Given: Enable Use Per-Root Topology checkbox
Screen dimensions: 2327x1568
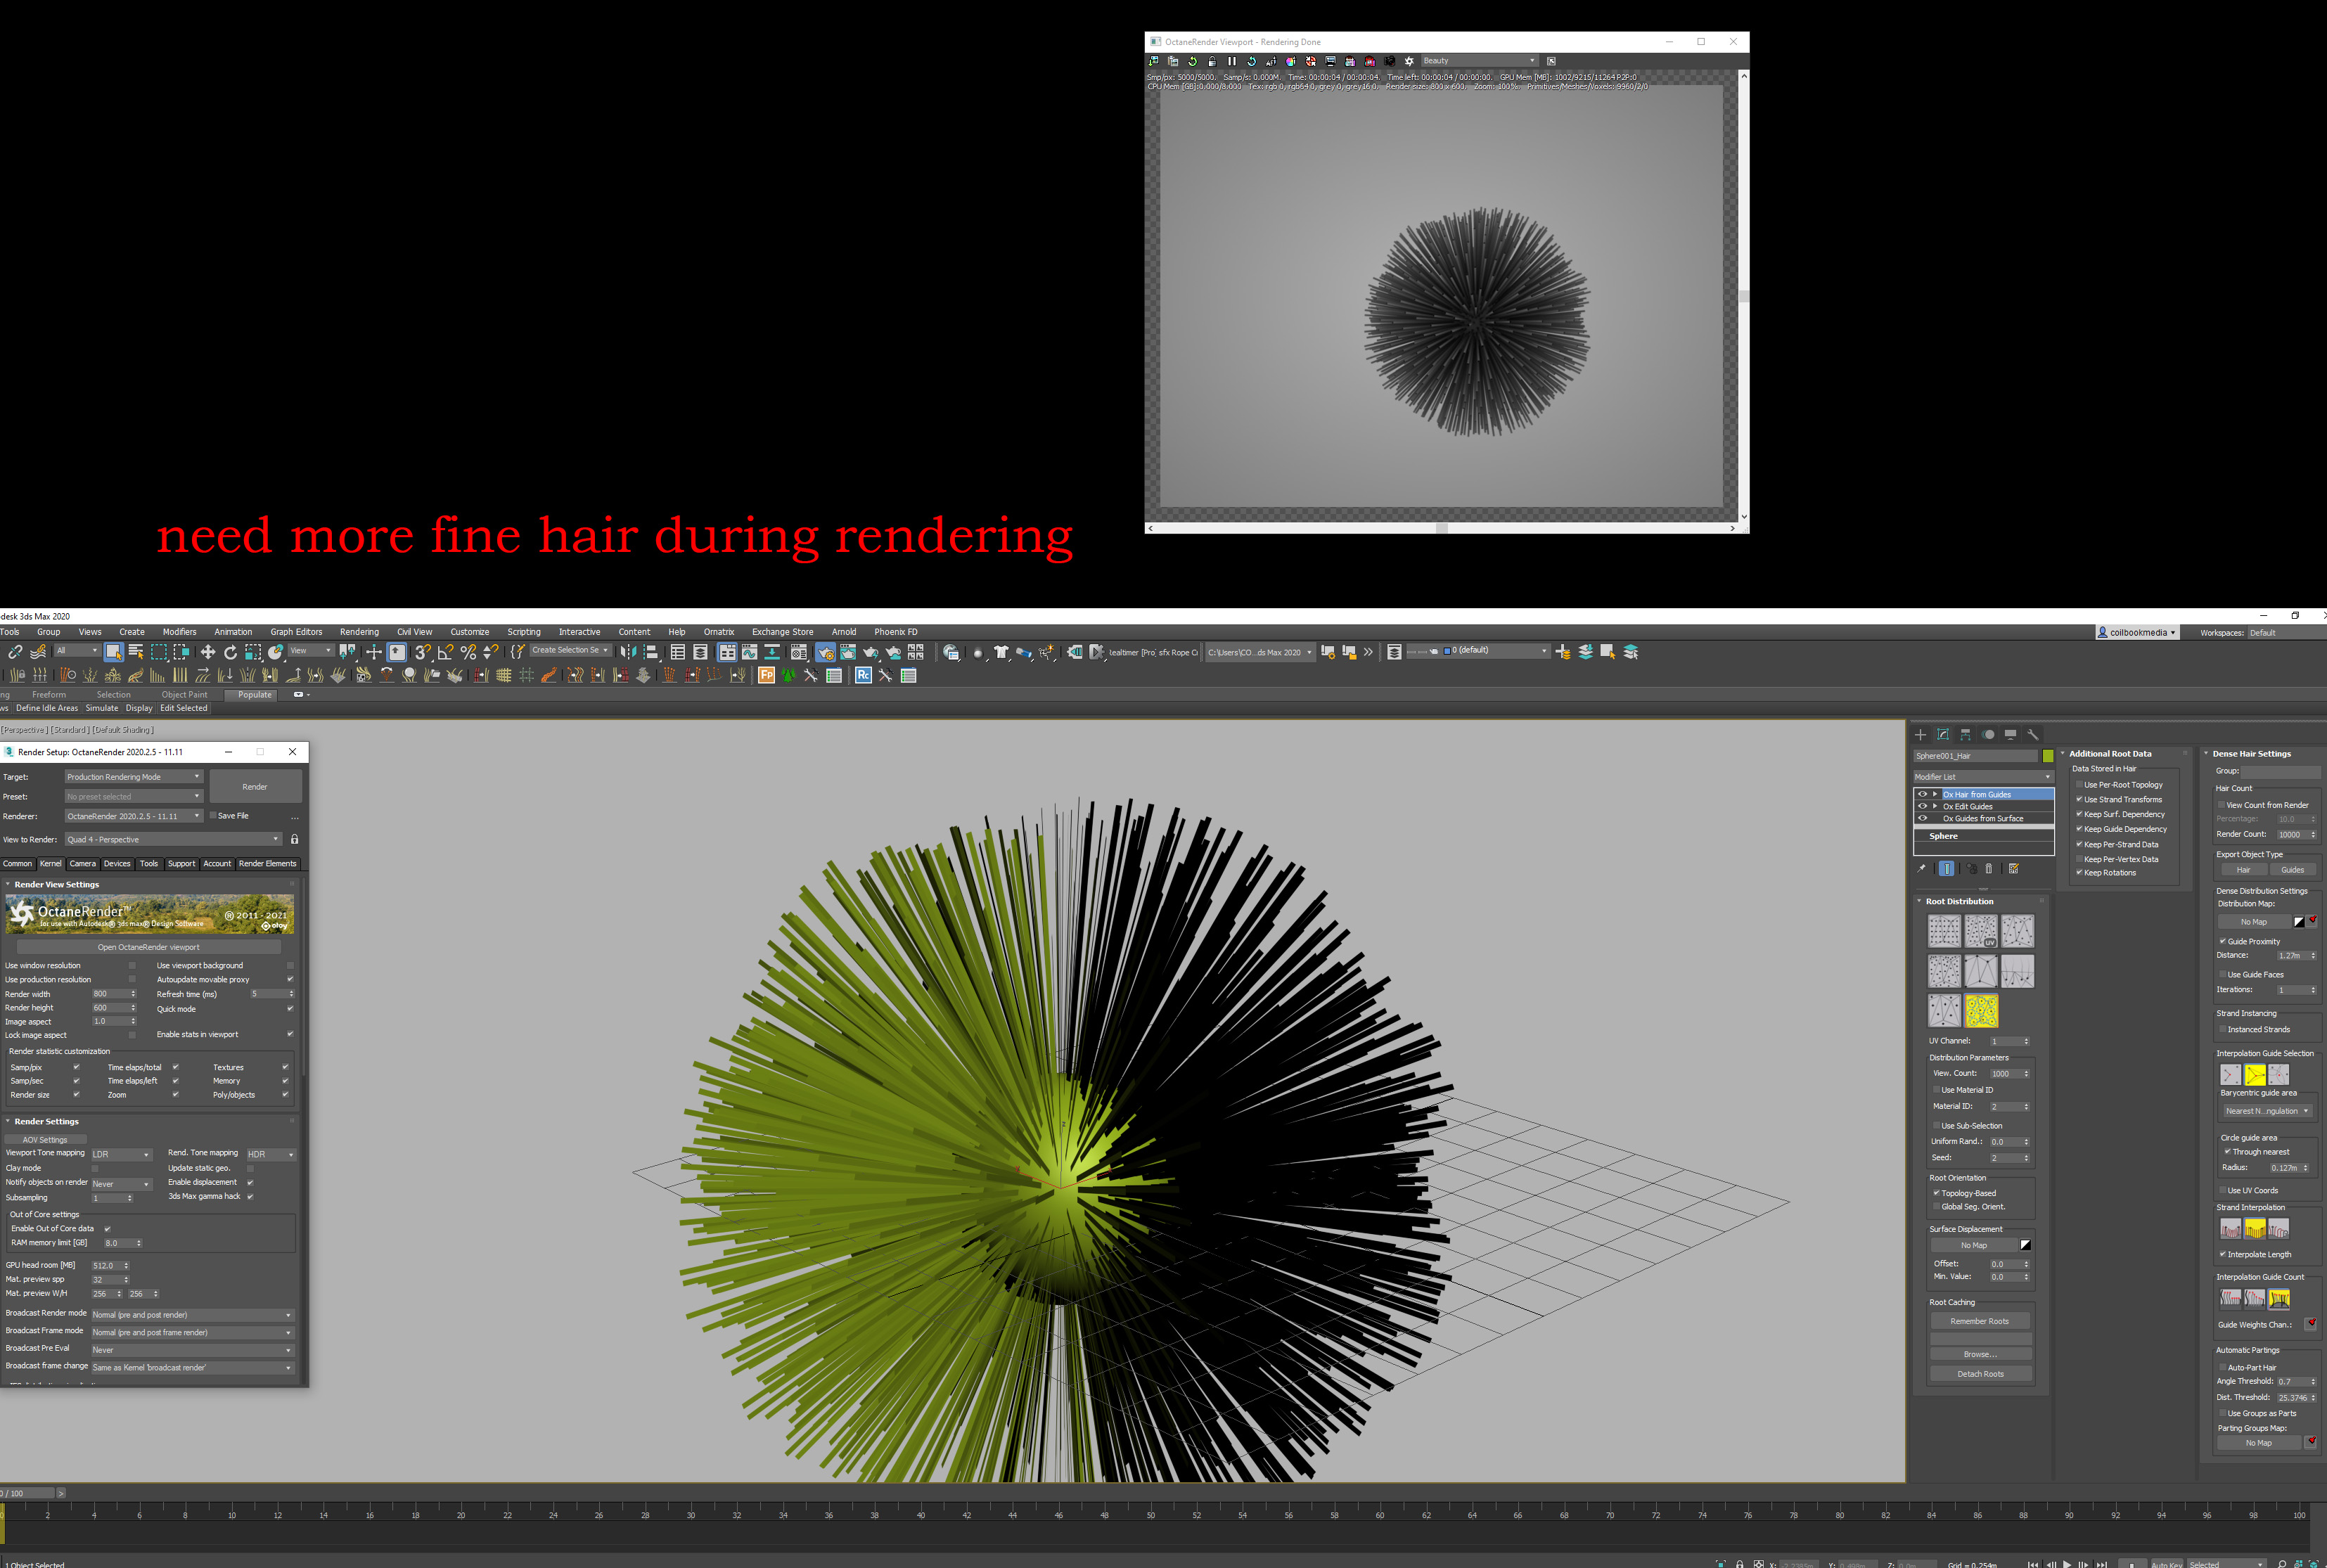Looking at the screenshot, I should [x=2079, y=785].
